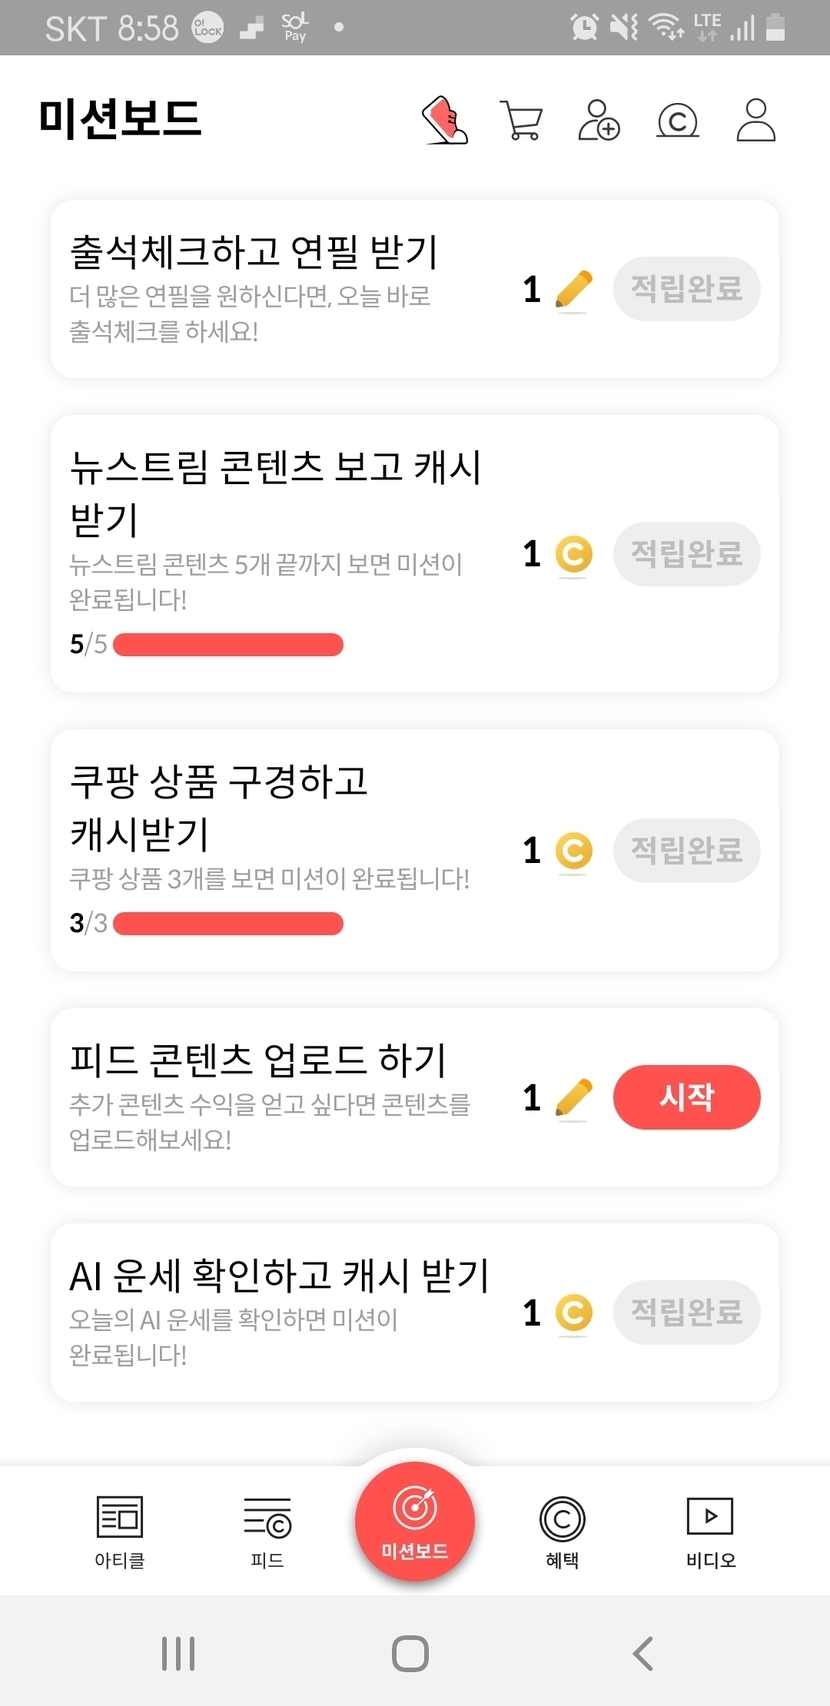Switch to the 아티클 tab
The image size is (830, 1706).
tap(120, 1530)
